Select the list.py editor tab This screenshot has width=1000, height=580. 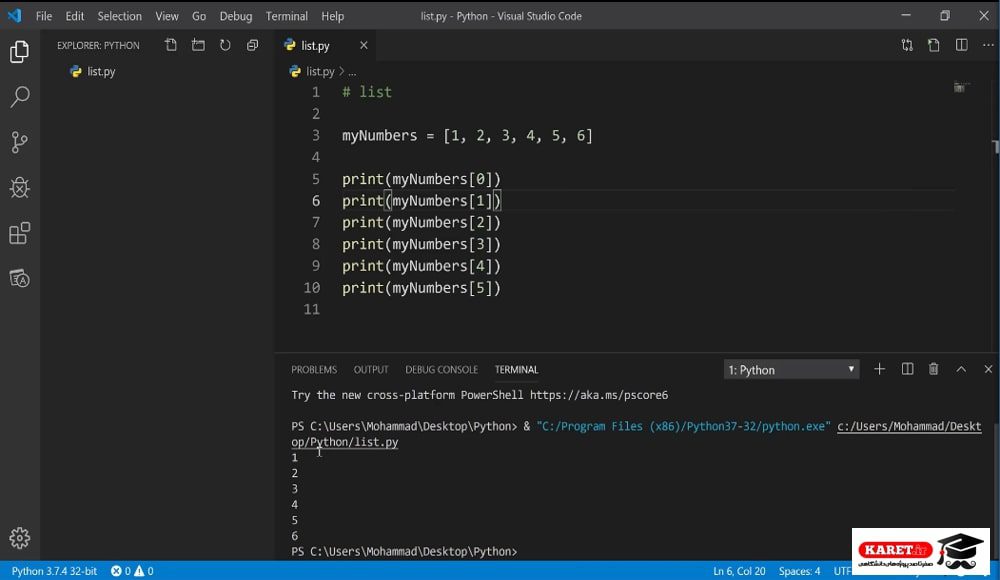tap(315, 45)
